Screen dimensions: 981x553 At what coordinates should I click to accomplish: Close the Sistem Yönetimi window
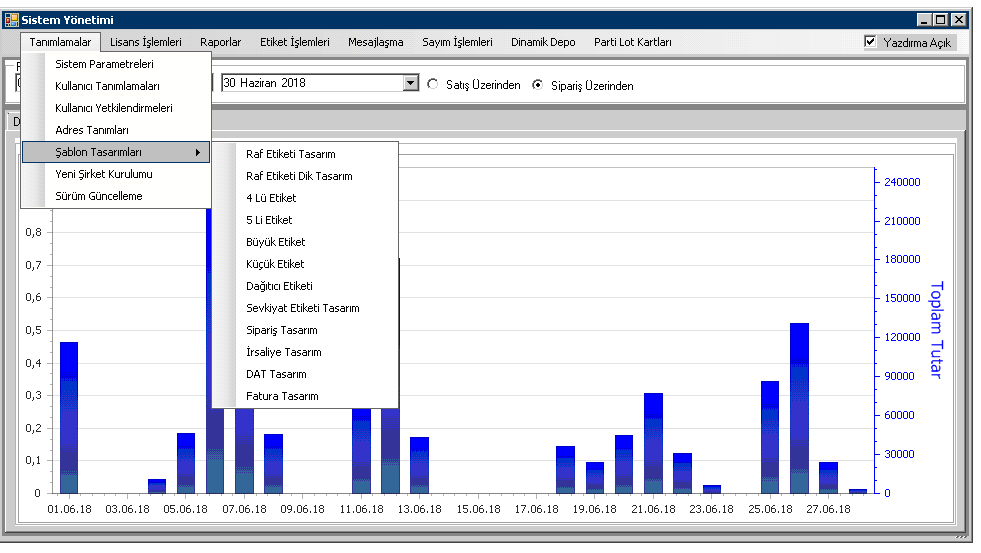pos(958,20)
